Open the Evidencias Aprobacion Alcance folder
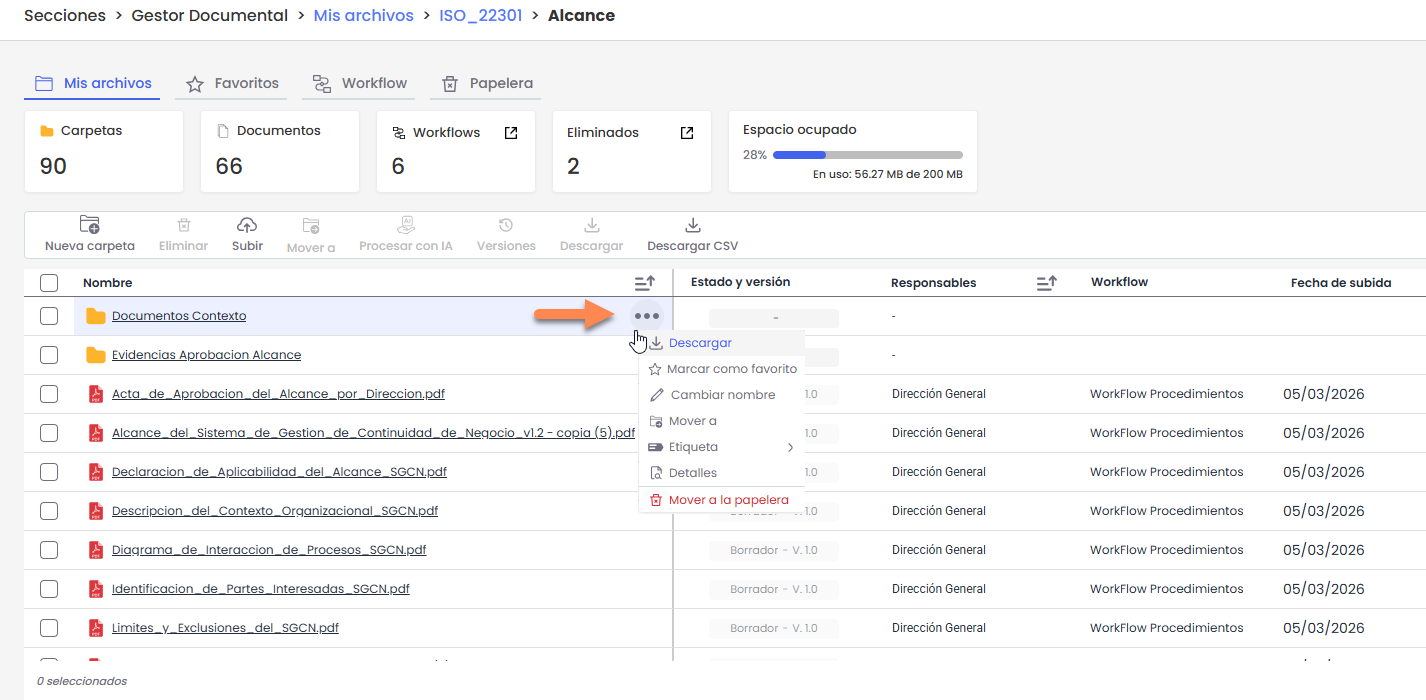Viewport: 1426px width, 700px height. pos(206,355)
